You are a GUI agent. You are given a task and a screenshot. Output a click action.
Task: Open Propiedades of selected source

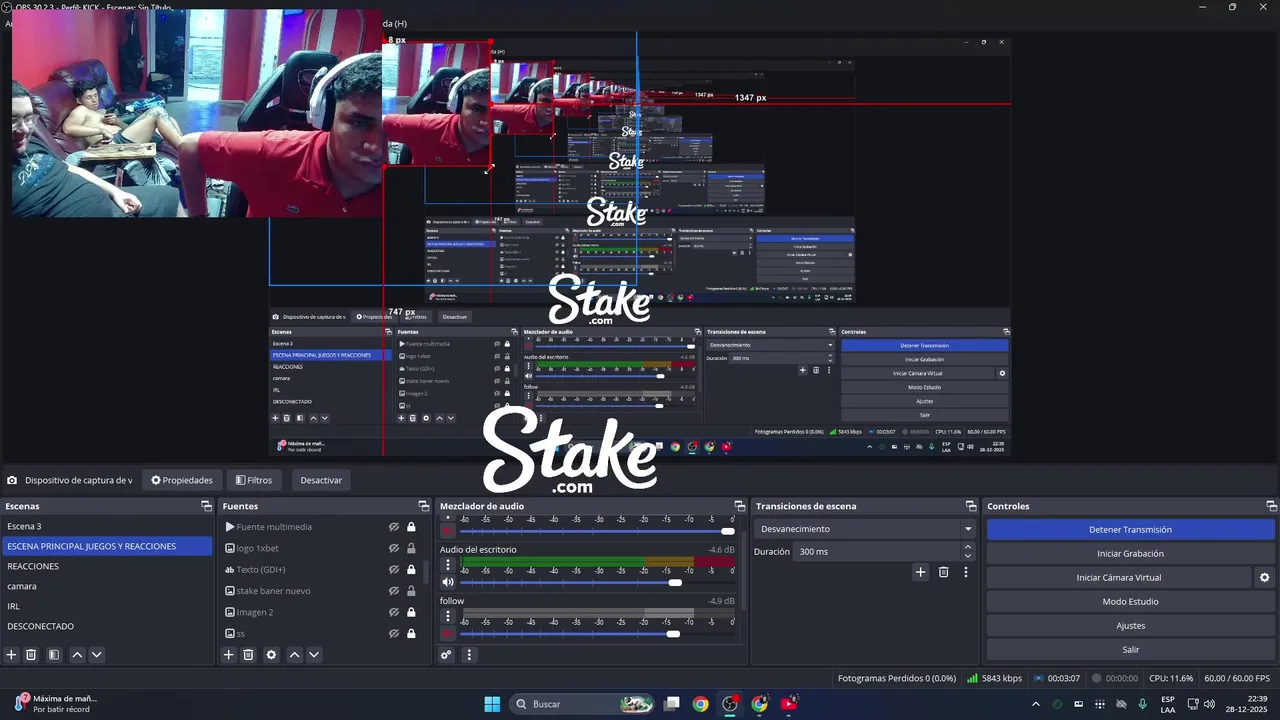pyautogui.click(x=182, y=480)
